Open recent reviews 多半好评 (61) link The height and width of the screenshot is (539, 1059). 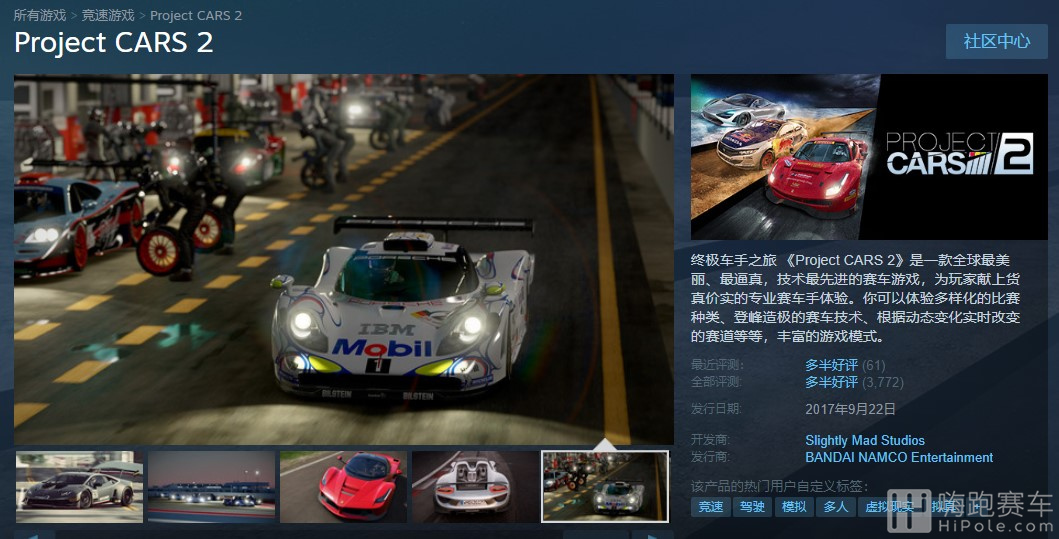click(x=845, y=365)
